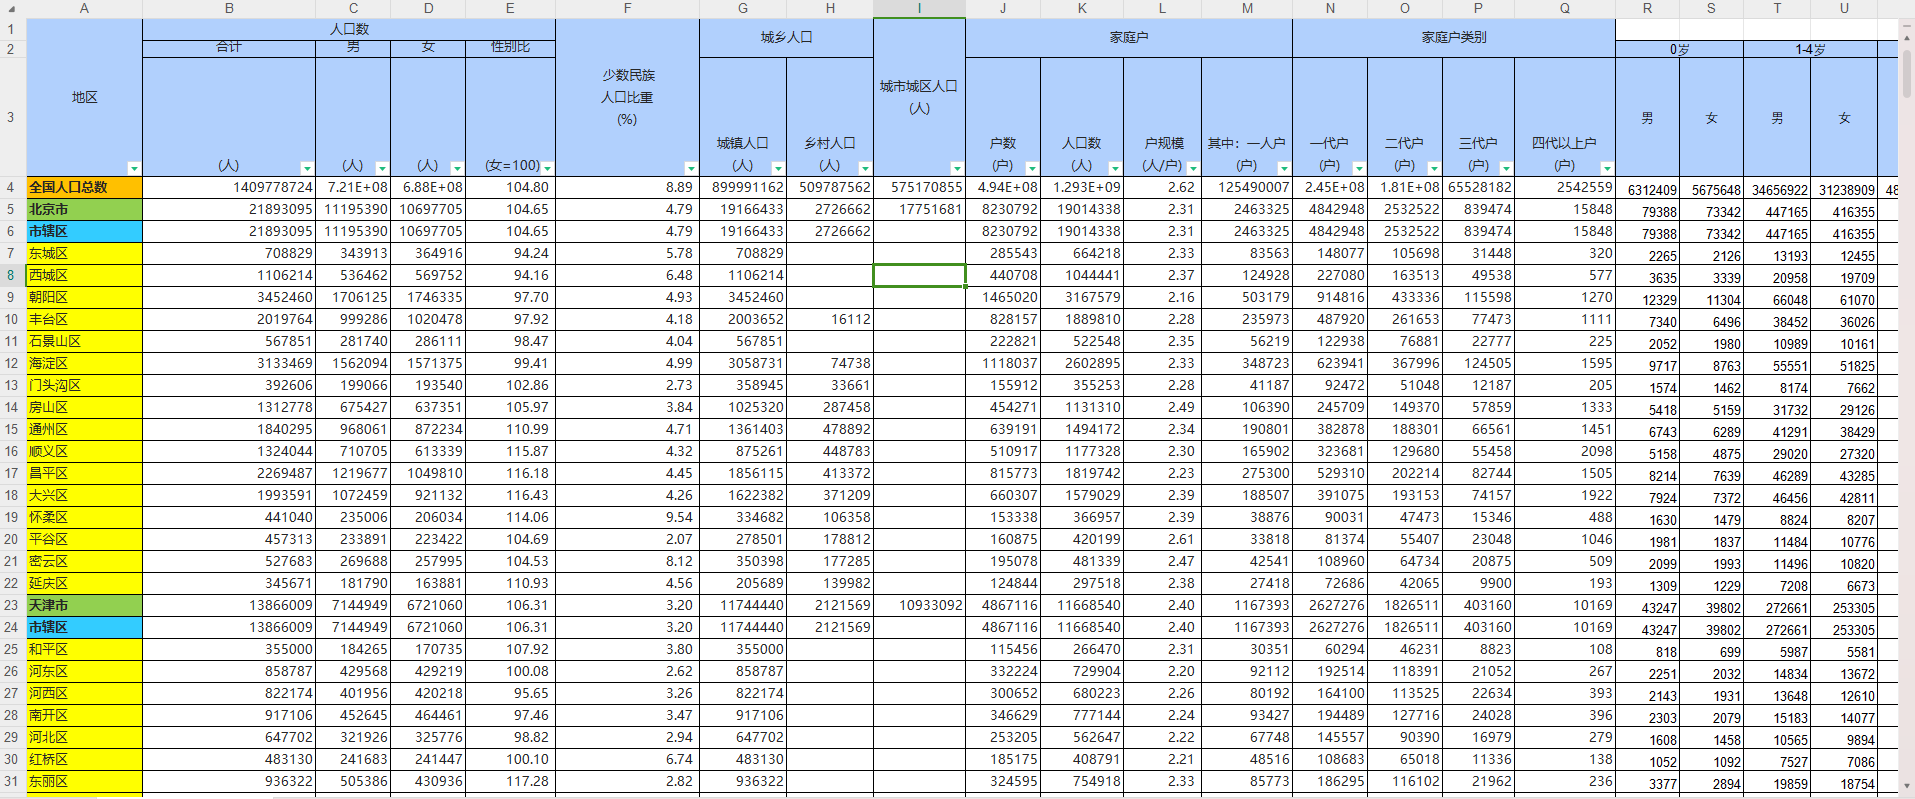The height and width of the screenshot is (799, 1915).
Task: Select the 昌平区 cell
Action: coord(84,473)
